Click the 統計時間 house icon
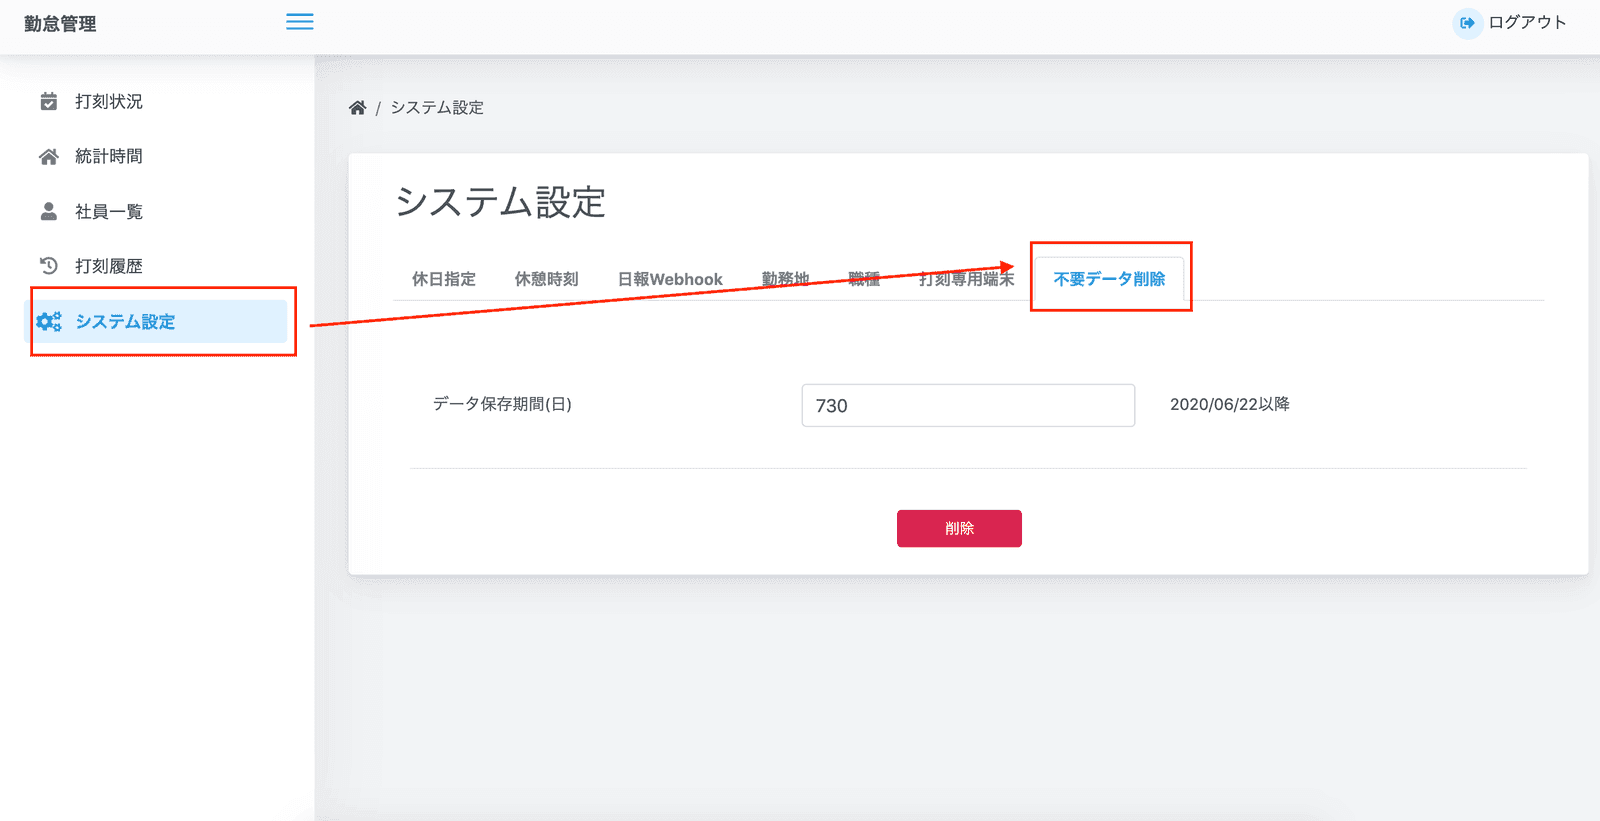 click(48, 156)
